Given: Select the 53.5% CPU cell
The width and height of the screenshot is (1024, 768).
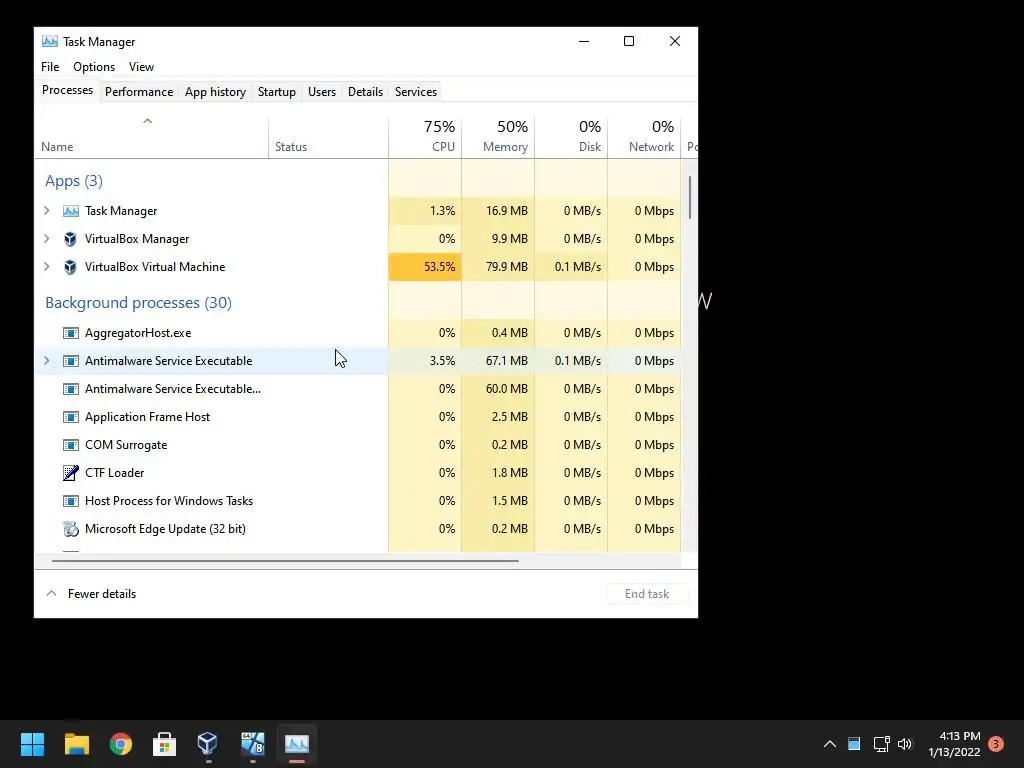Looking at the screenshot, I should pyautogui.click(x=425, y=267).
